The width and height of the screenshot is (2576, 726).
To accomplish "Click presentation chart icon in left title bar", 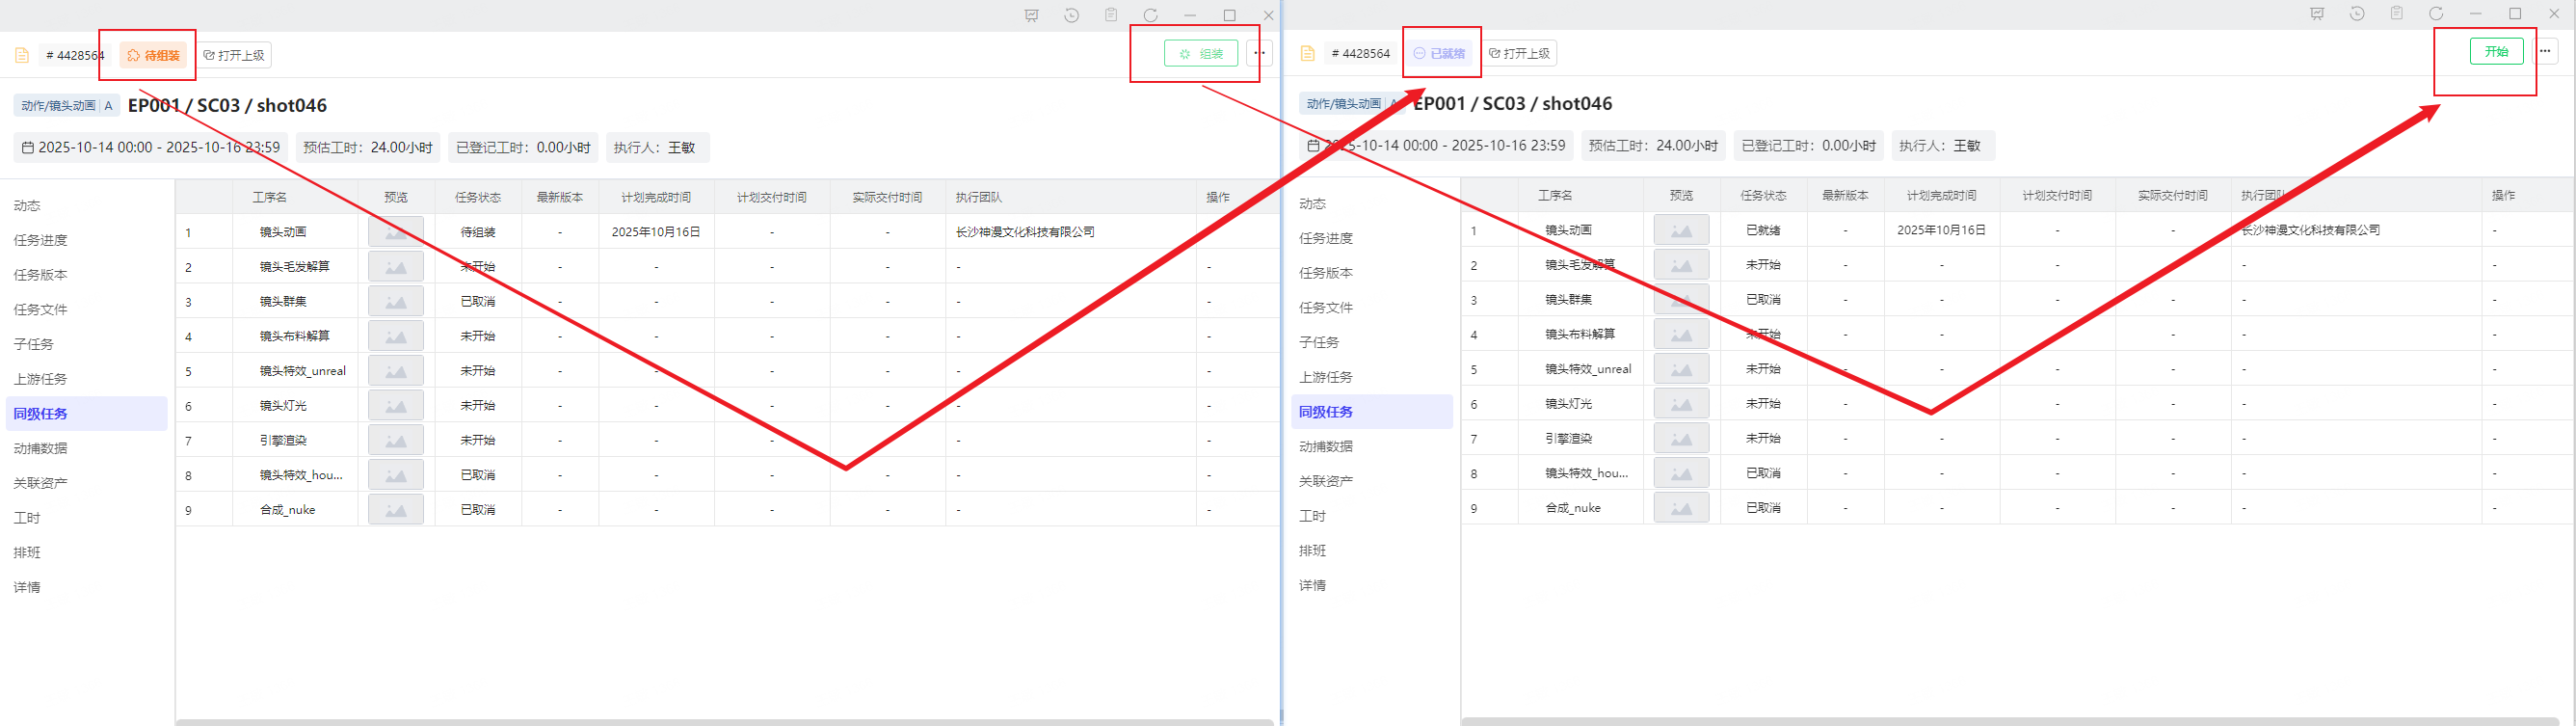I will click(x=1031, y=15).
